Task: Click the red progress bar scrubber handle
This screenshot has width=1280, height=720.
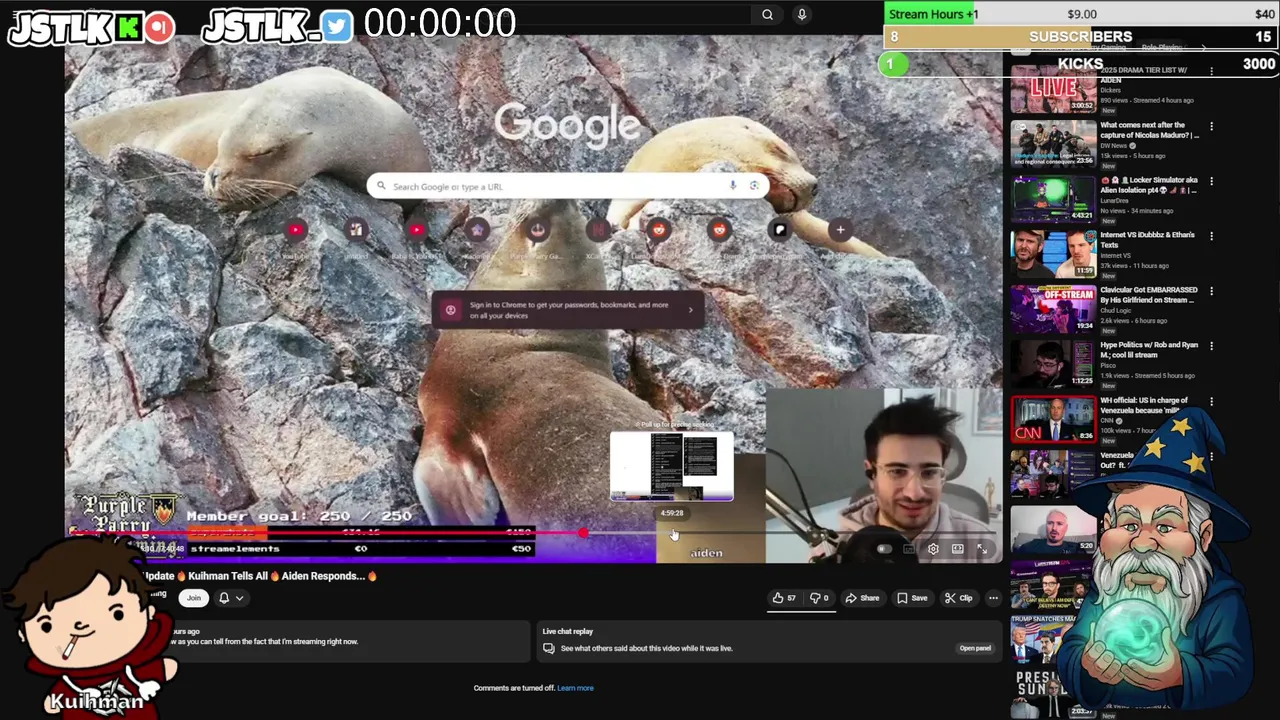Action: pyautogui.click(x=582, y=533)
